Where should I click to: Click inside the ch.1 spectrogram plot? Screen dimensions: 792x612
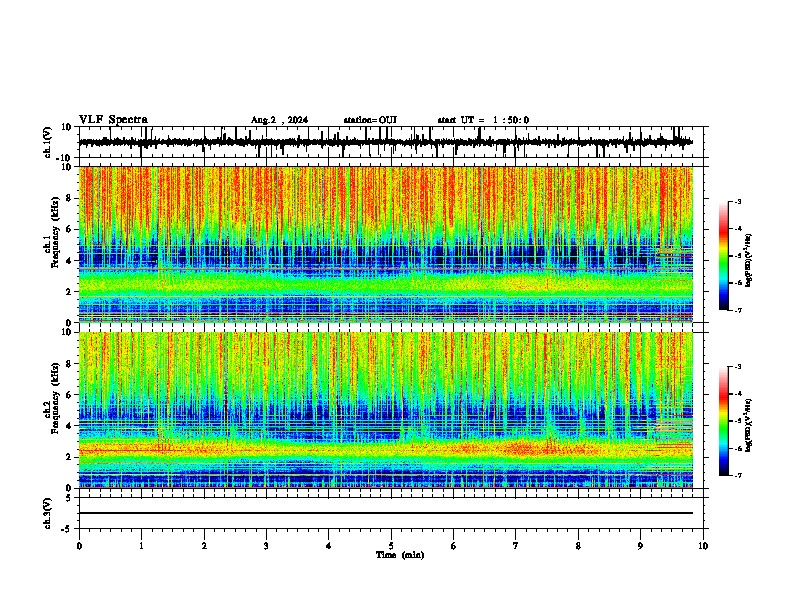386,244
